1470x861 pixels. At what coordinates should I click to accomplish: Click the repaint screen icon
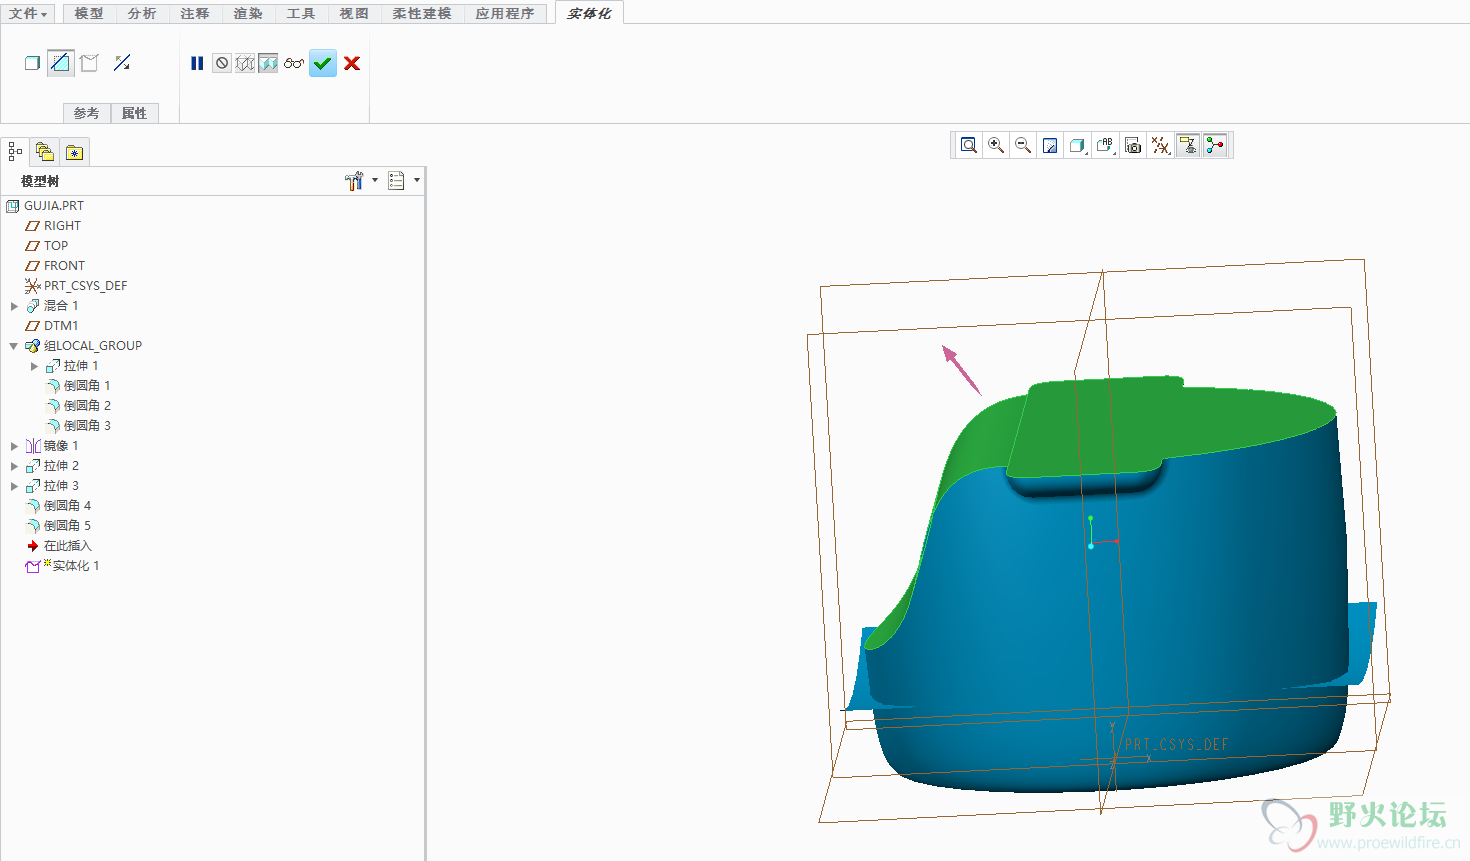1050,145
